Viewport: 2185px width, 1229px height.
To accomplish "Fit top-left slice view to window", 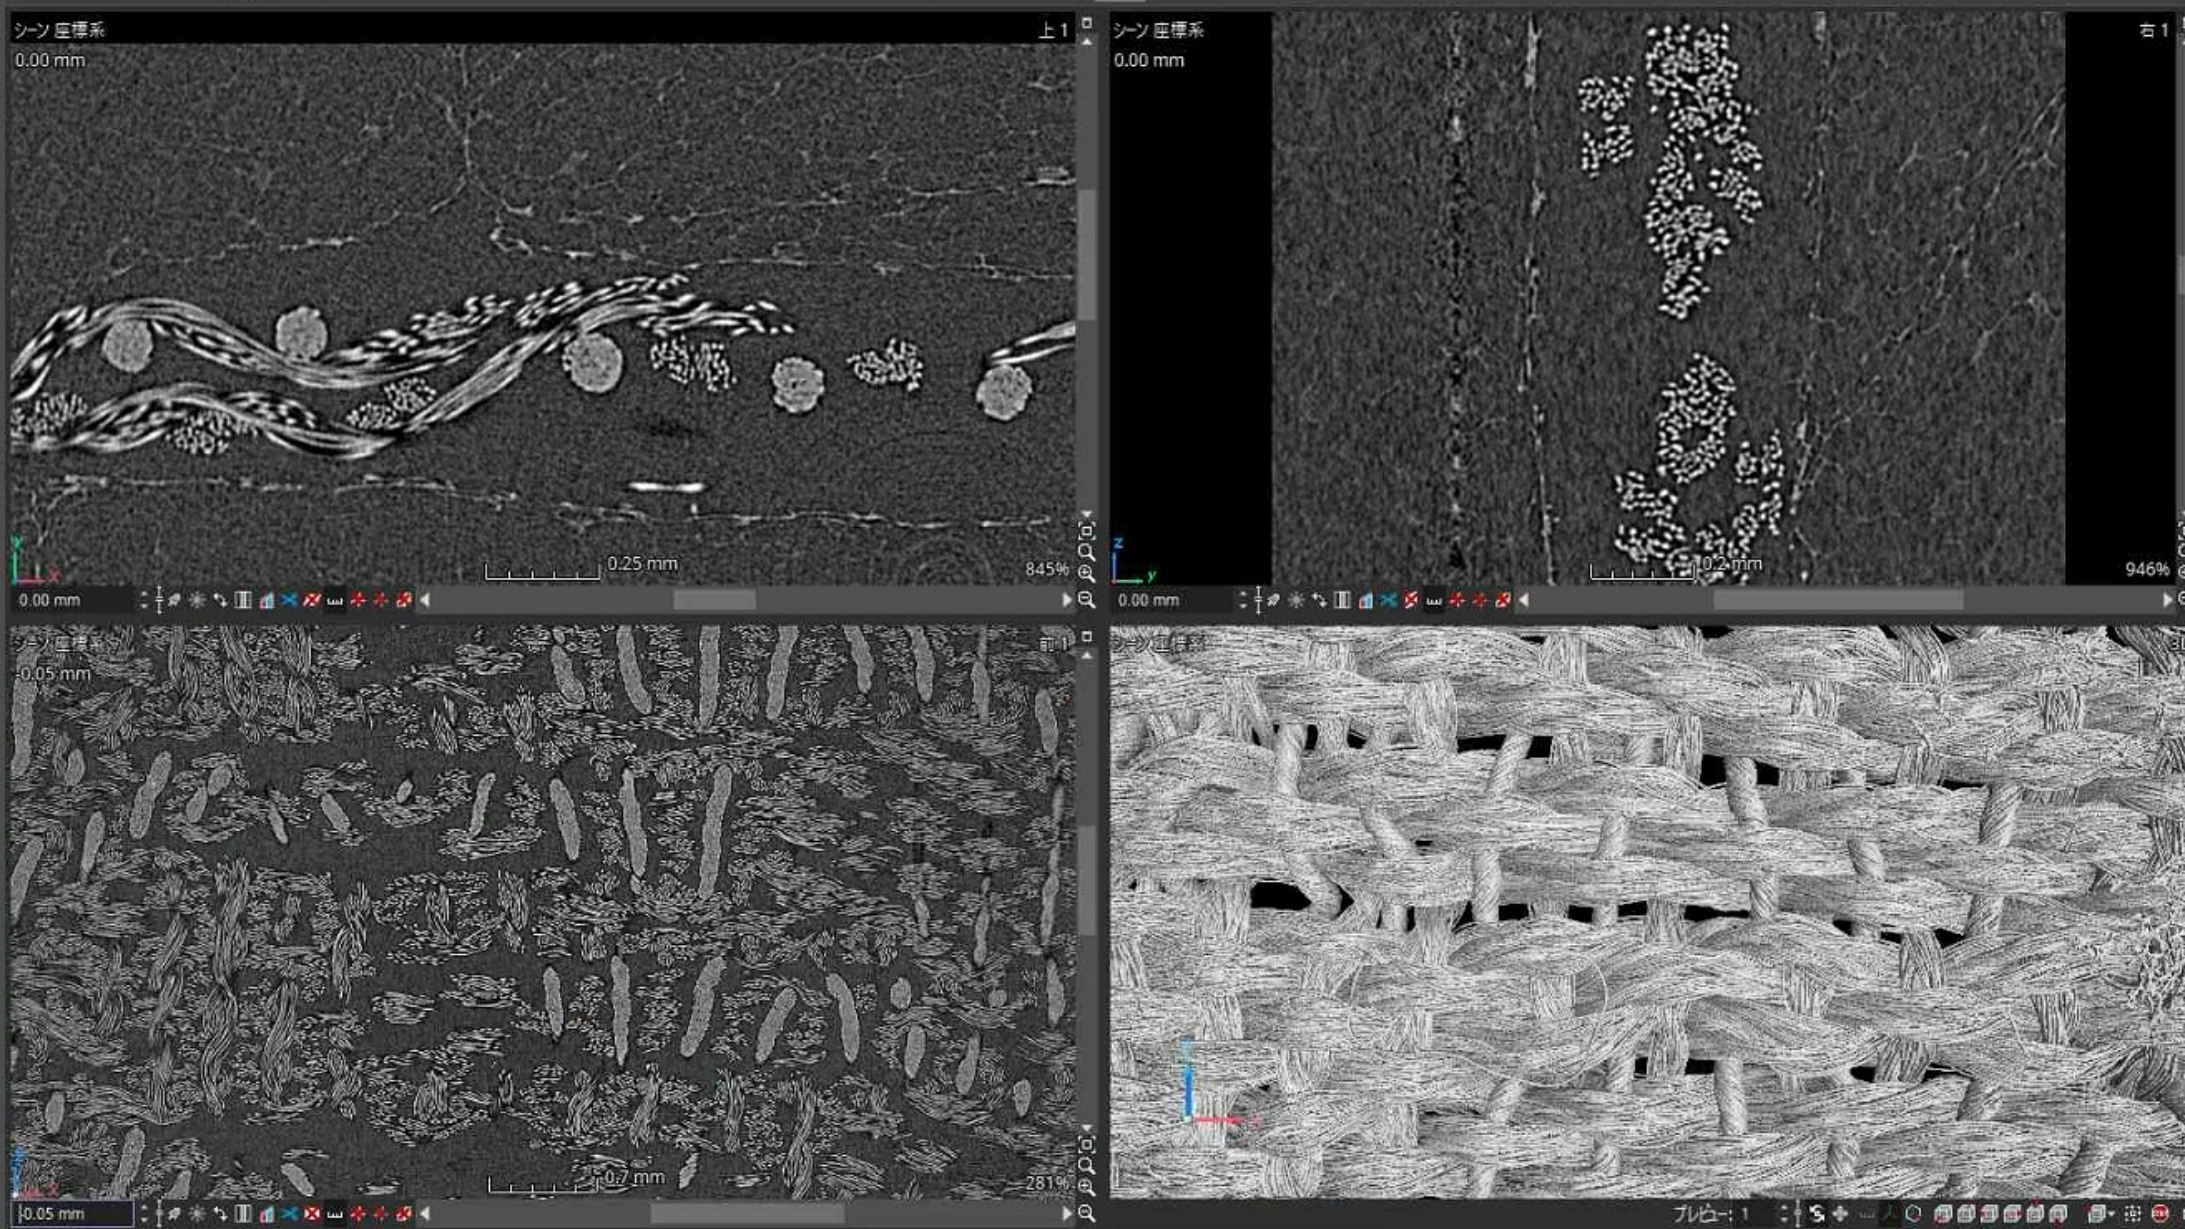I will (x=1087, y=531).
